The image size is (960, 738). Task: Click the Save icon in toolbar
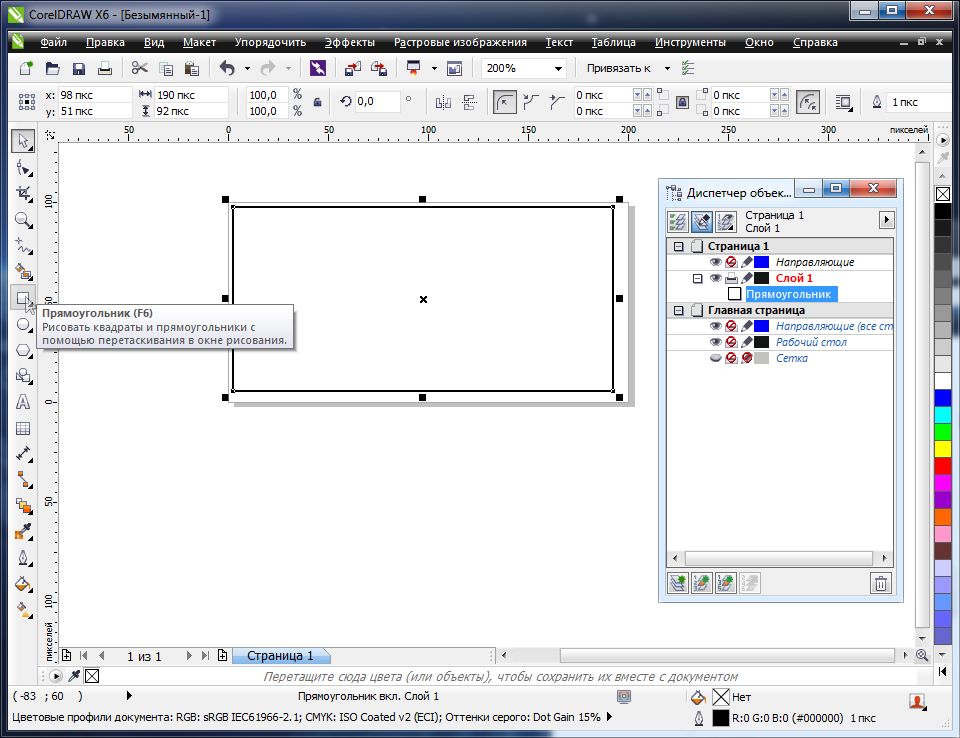[x=105, y=69]
